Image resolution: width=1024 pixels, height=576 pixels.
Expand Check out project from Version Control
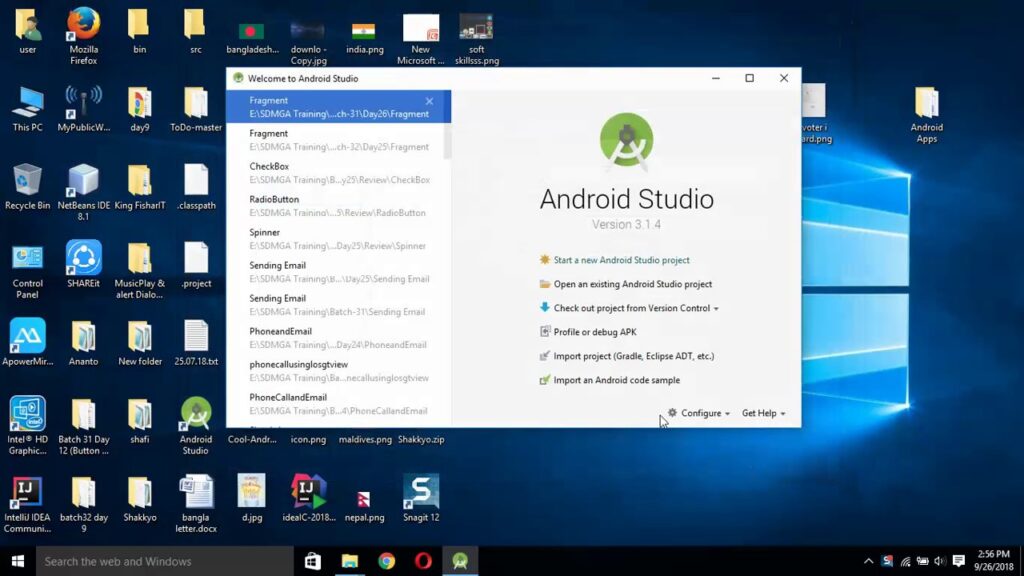[636, 308]
